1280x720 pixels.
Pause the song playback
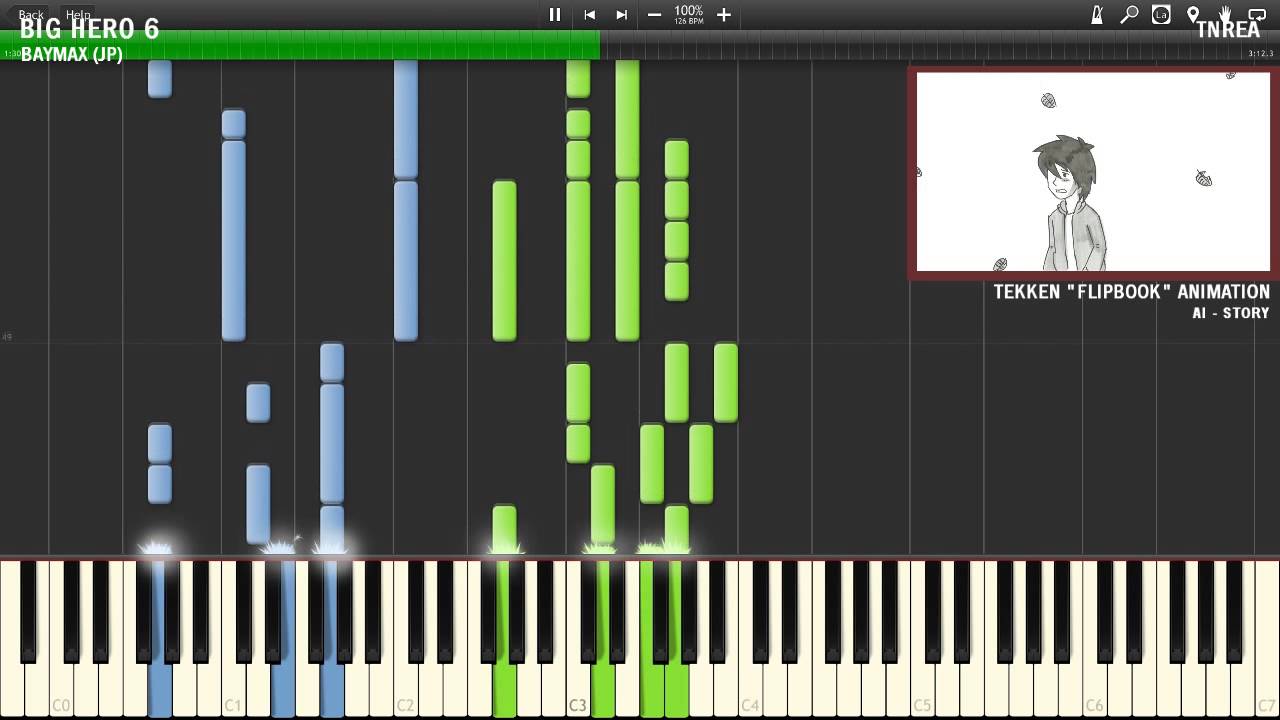point(555,14)
